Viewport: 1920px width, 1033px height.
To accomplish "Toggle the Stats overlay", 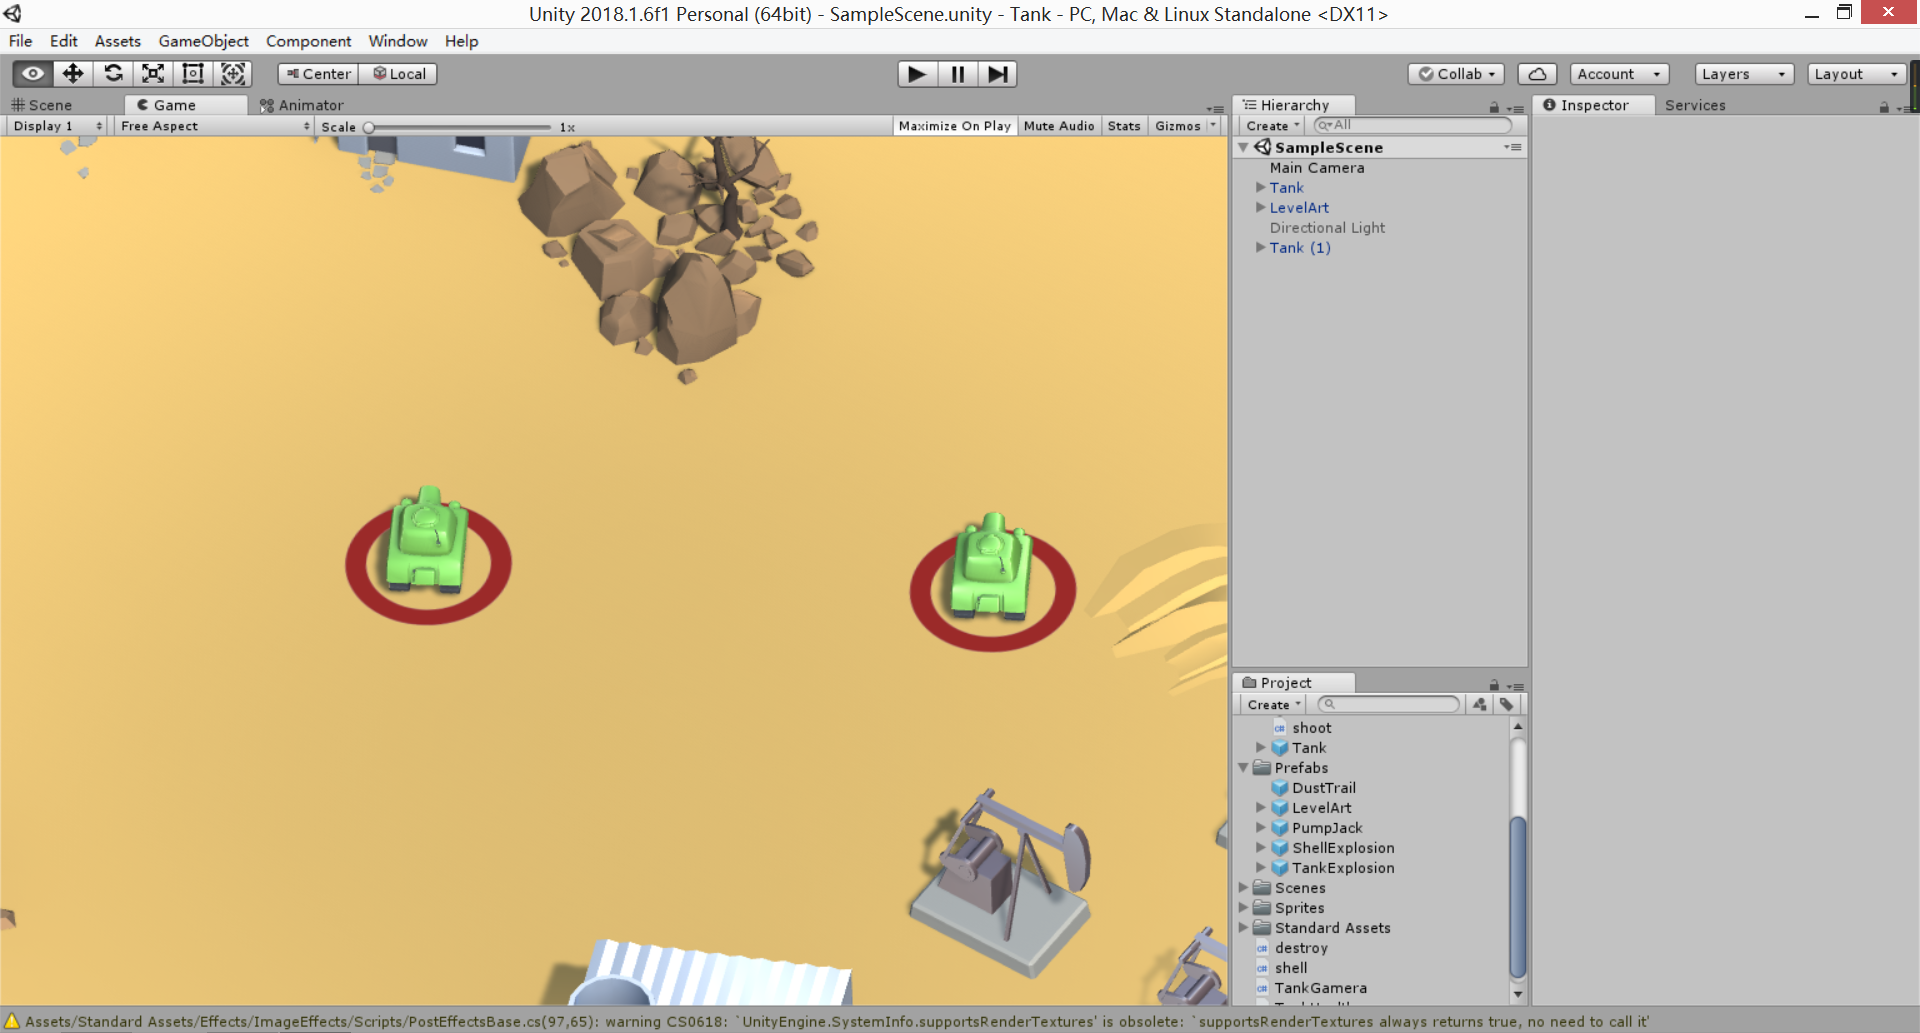I will 1123,126.
